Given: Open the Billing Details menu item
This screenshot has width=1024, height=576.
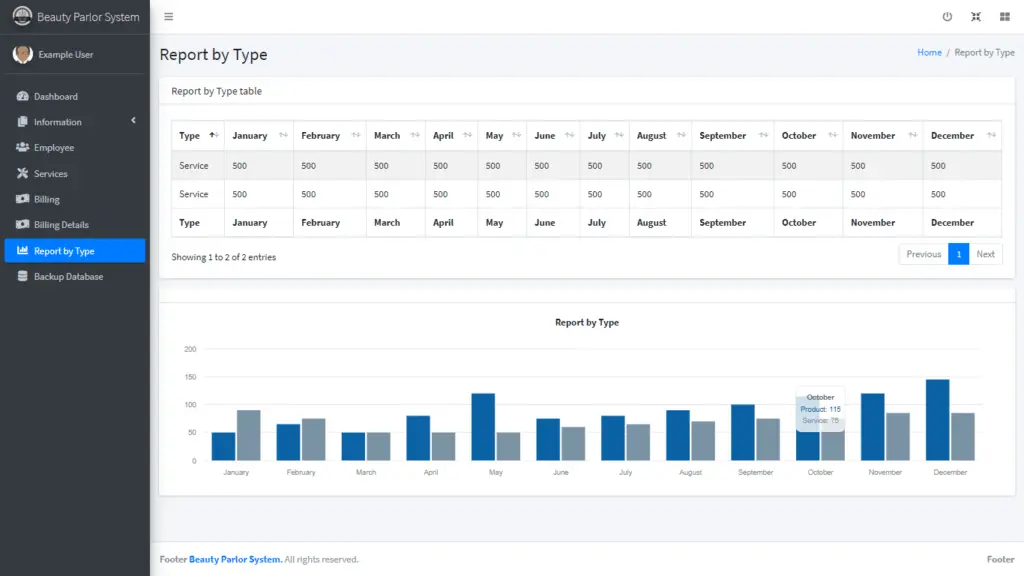Looking at the screenshot, I should point(63,225).
